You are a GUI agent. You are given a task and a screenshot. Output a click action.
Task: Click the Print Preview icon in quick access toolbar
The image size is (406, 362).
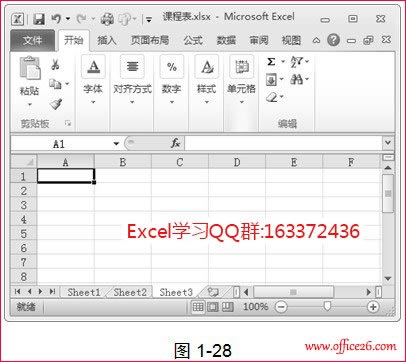tap(107, 19)
